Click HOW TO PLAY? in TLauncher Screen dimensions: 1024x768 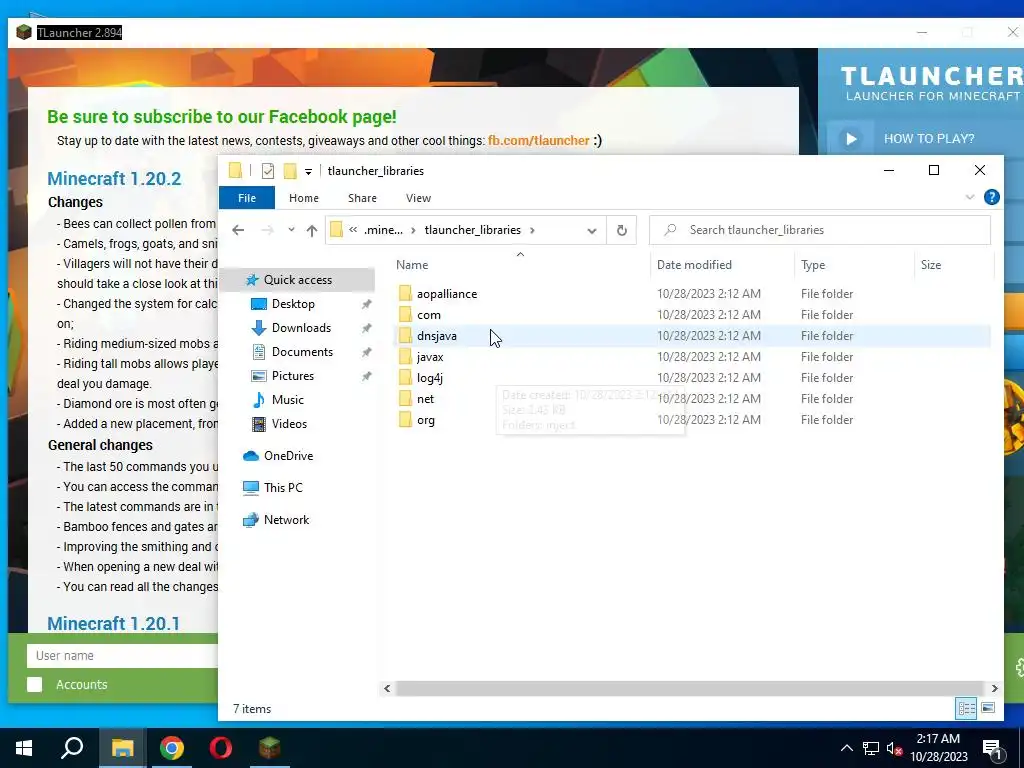click(929, 138)
